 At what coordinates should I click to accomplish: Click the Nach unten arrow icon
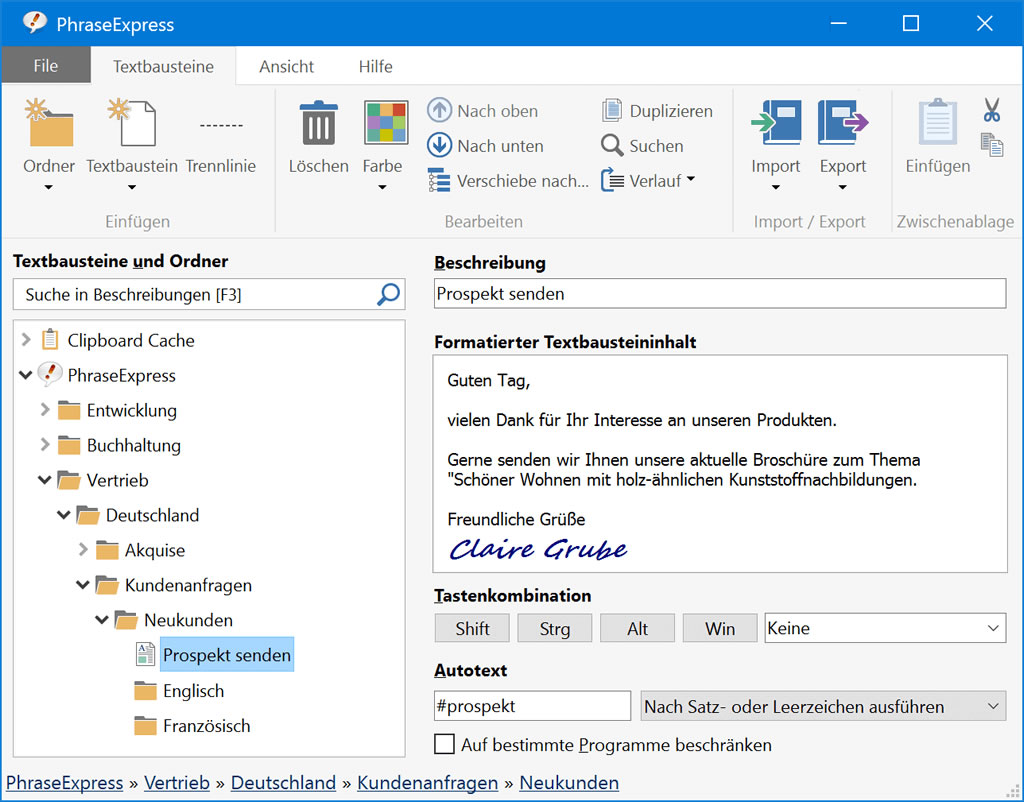click(440, 146)
